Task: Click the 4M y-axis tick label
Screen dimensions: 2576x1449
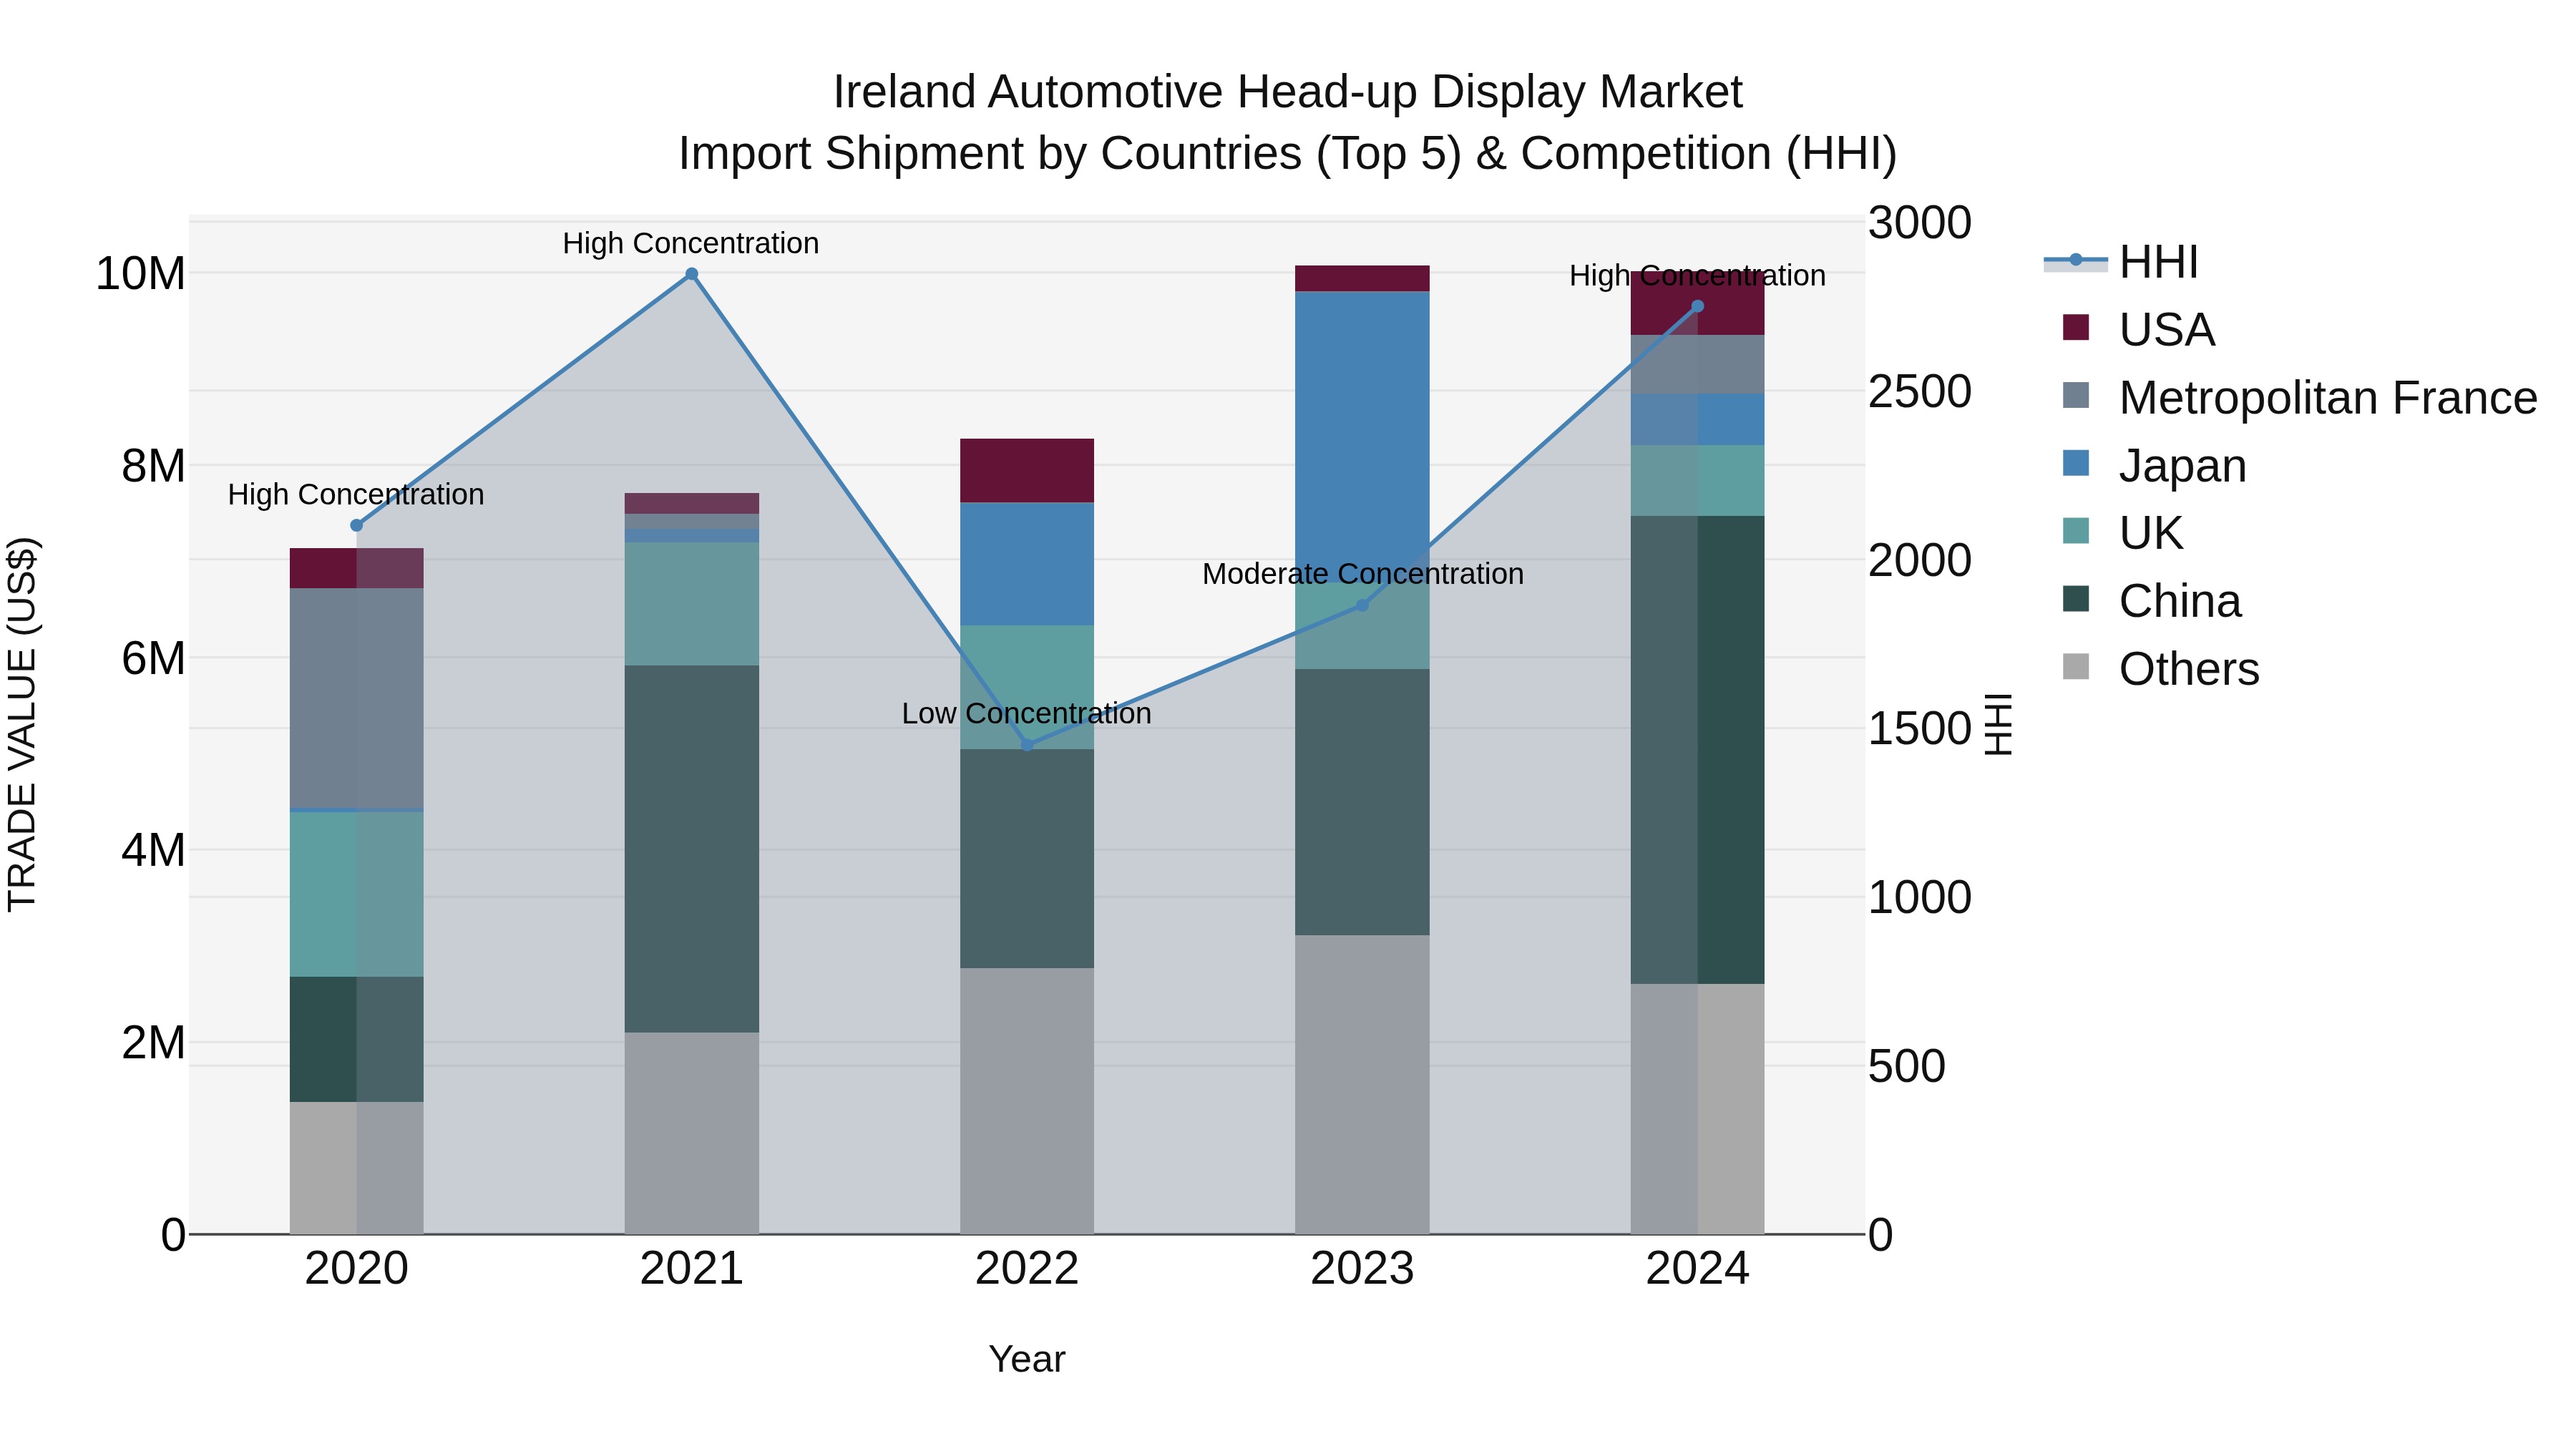Action: point(154,850)
